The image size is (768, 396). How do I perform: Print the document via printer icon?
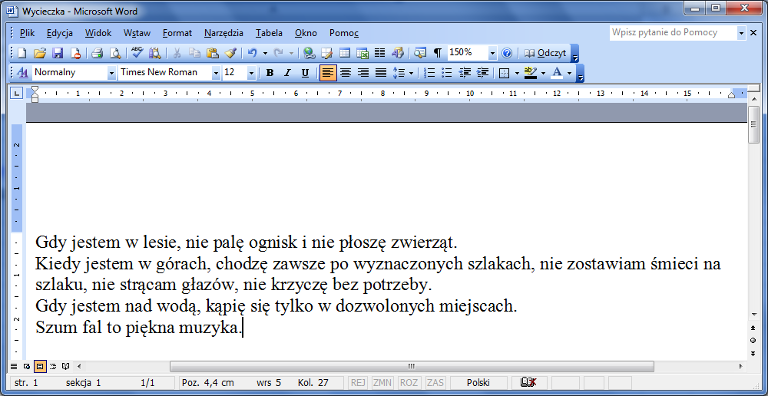(x=97, y=53)
